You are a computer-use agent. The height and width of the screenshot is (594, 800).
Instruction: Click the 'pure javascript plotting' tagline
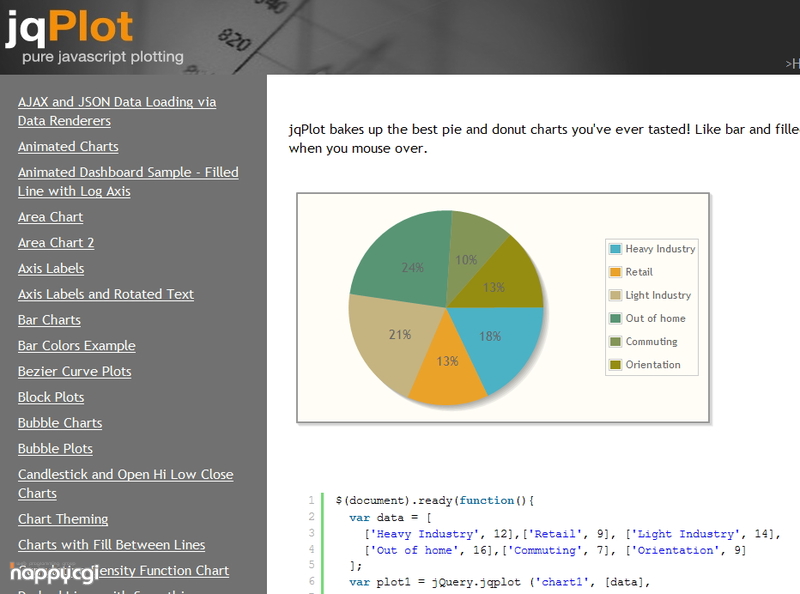tap(103, 57)
